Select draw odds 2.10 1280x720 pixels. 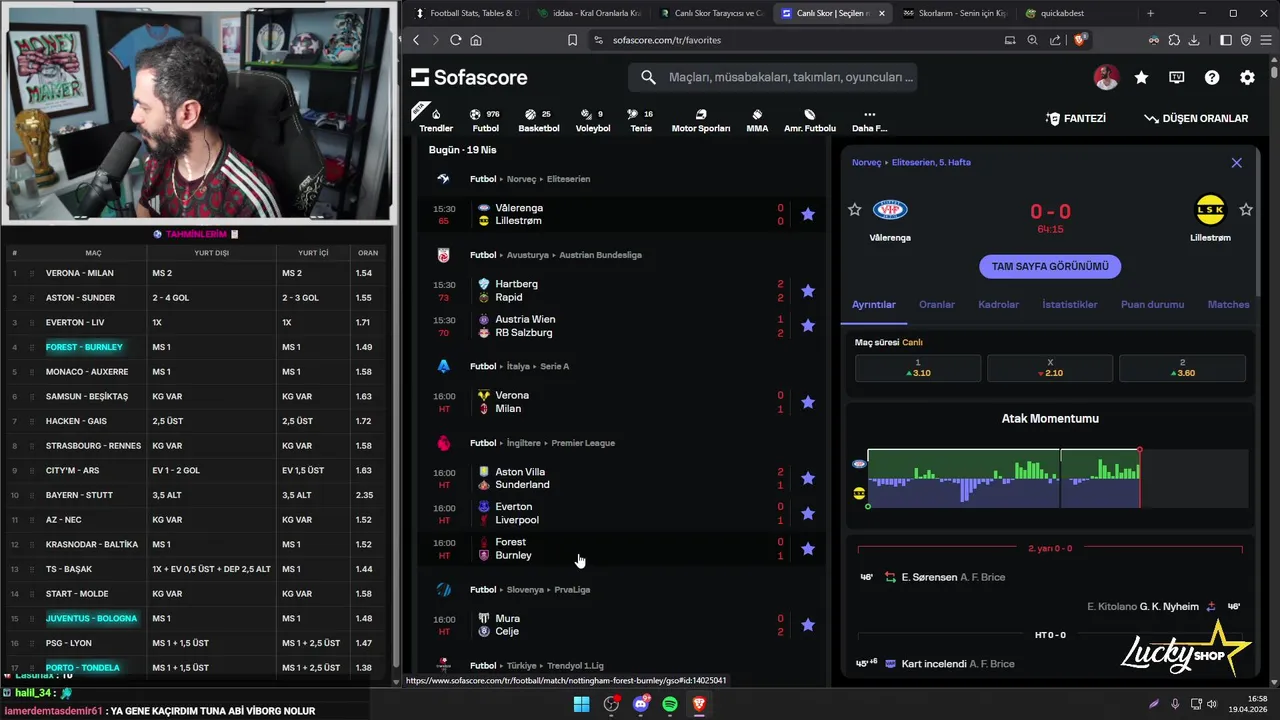click(1050, 368)
